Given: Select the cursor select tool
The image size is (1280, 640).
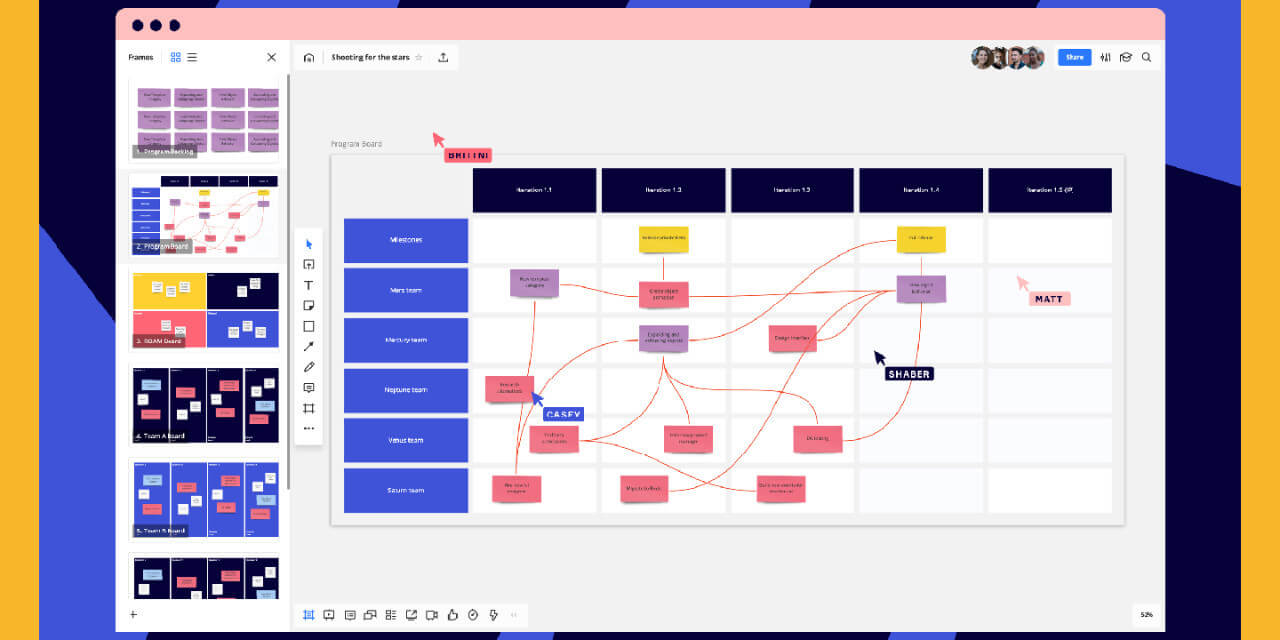Looking at the screenshot, I should [x=309, y=244].
